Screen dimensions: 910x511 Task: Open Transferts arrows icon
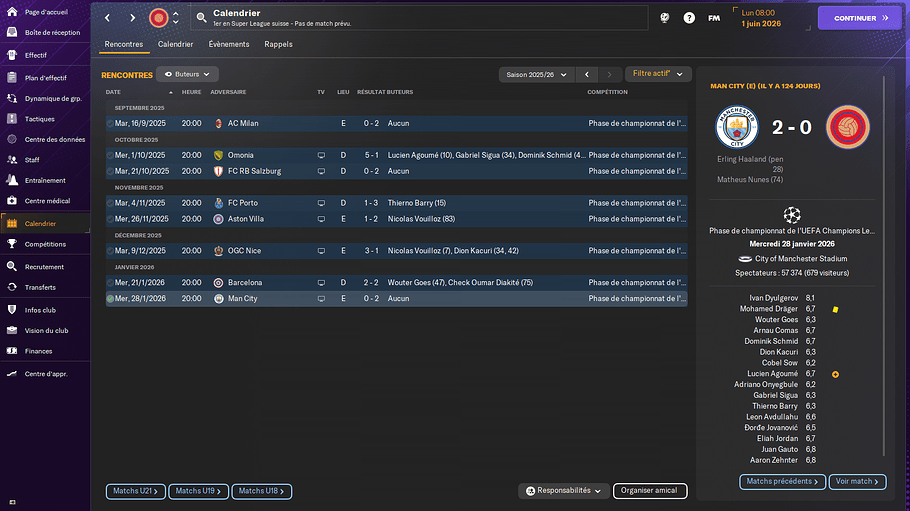pyautogui.click(x=12, y=287)
